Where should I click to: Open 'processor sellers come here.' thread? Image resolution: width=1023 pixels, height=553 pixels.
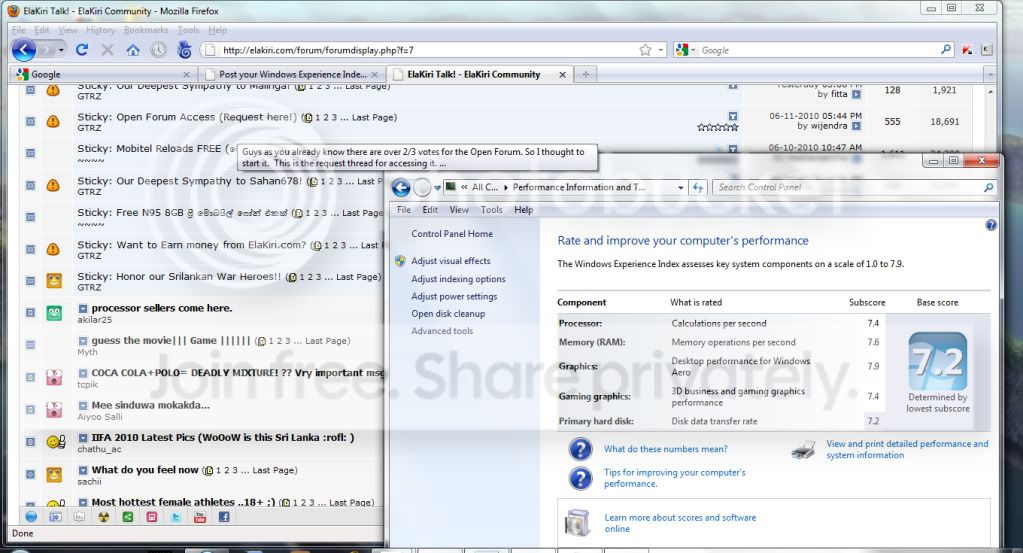tap(162, 308)
